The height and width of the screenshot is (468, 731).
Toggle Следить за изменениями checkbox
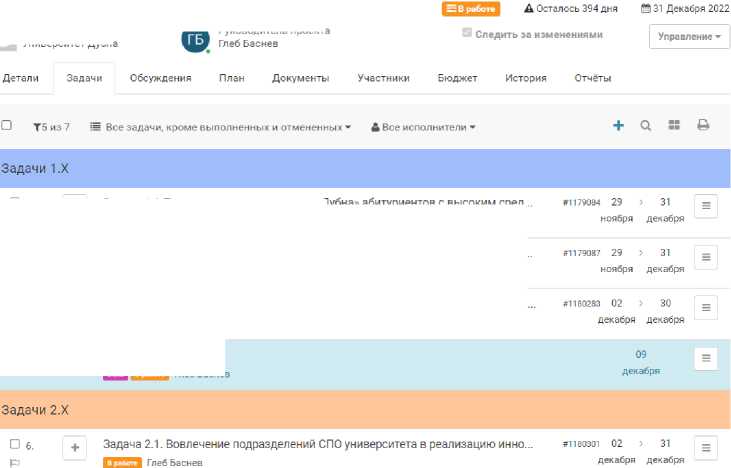[x=467, y=33]
